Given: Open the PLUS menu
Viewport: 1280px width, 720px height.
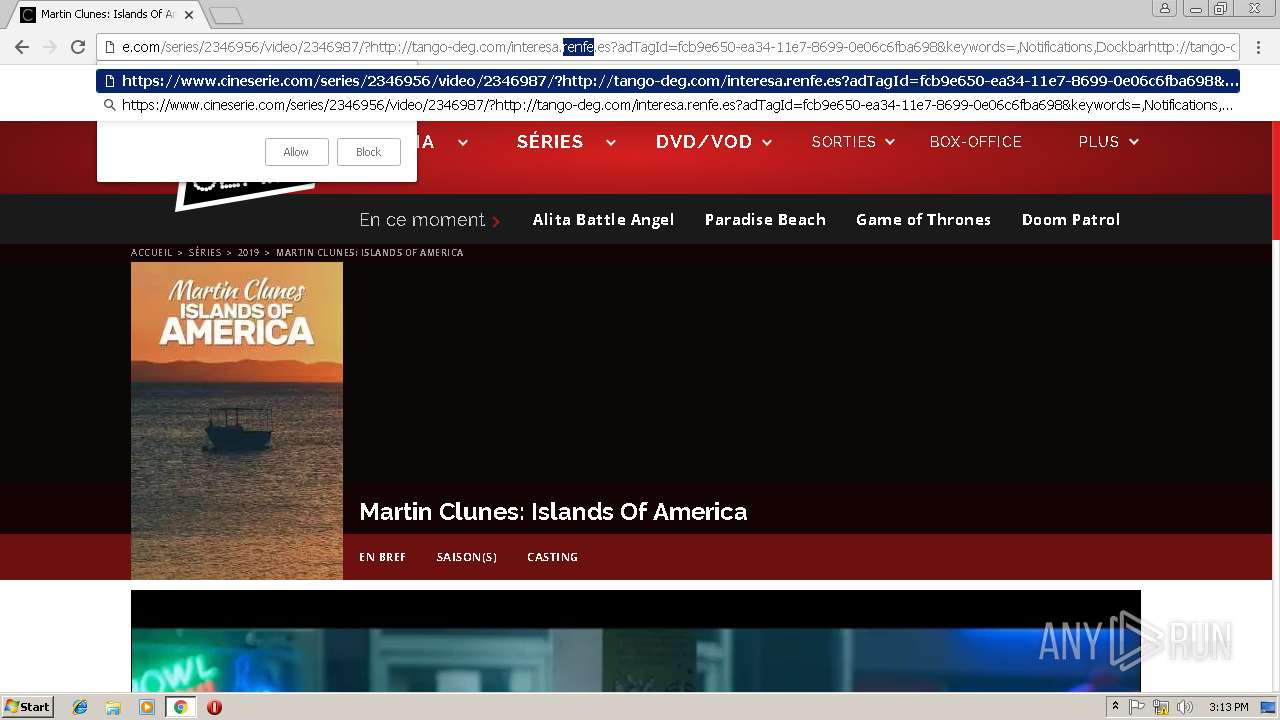Looking at the screenshot, I should 1098,142.
